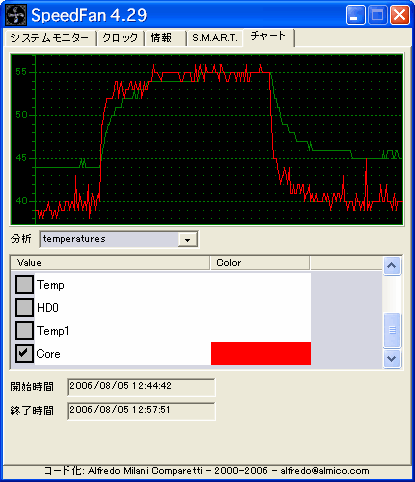This screenshot has width=415, height=482.
Task: Click the 終了時間 end time field
Action: (141, 411)
